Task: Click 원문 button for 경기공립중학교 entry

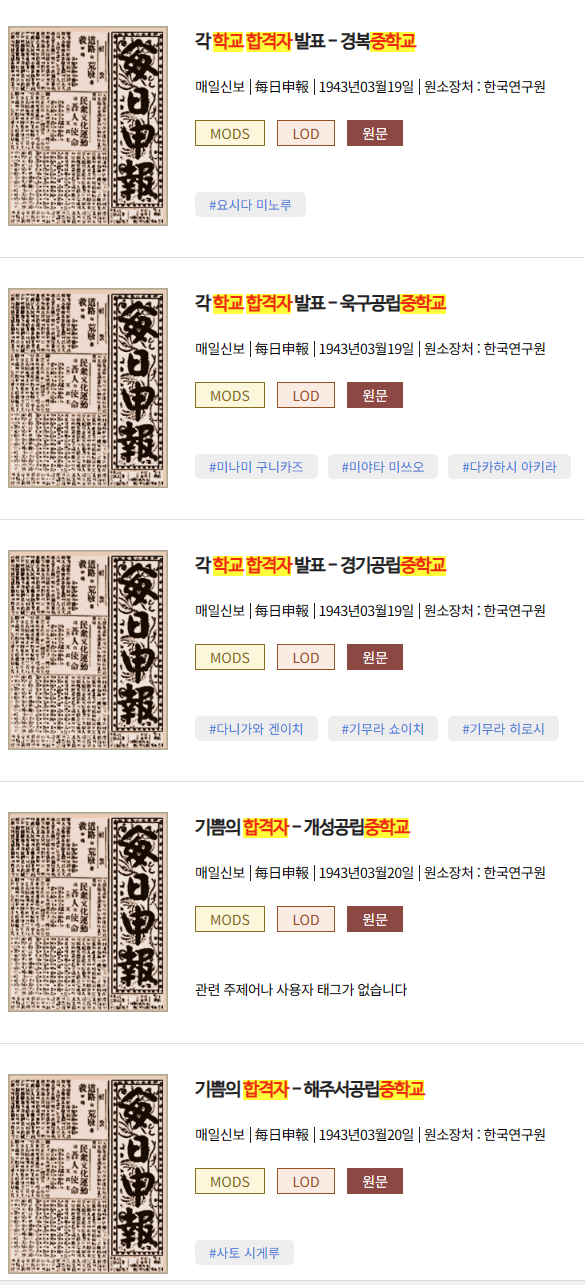Action: [375, 657]
